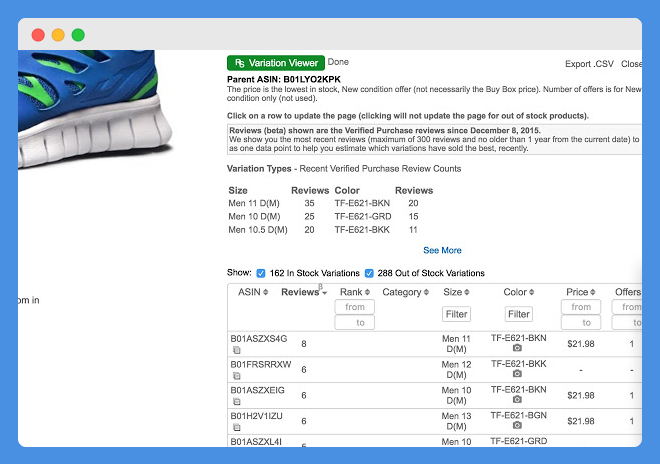The height and width of the screenshot is (464, 660).
Task: Select ASIN B01H2V1IZU text
Action: coord(256,416)
